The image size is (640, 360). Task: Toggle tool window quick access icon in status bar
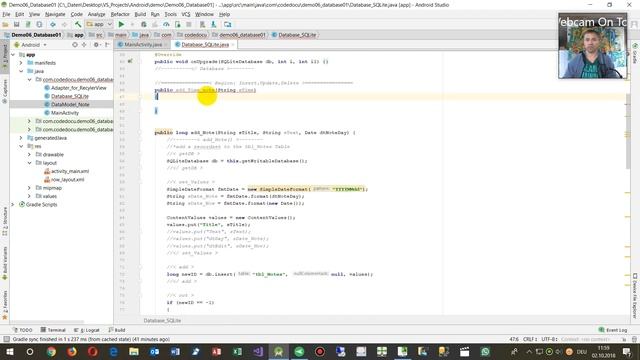6,339
